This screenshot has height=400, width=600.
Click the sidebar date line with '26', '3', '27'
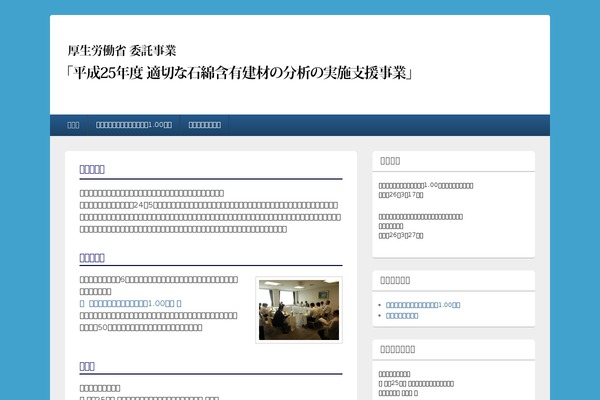coord(401,235)
